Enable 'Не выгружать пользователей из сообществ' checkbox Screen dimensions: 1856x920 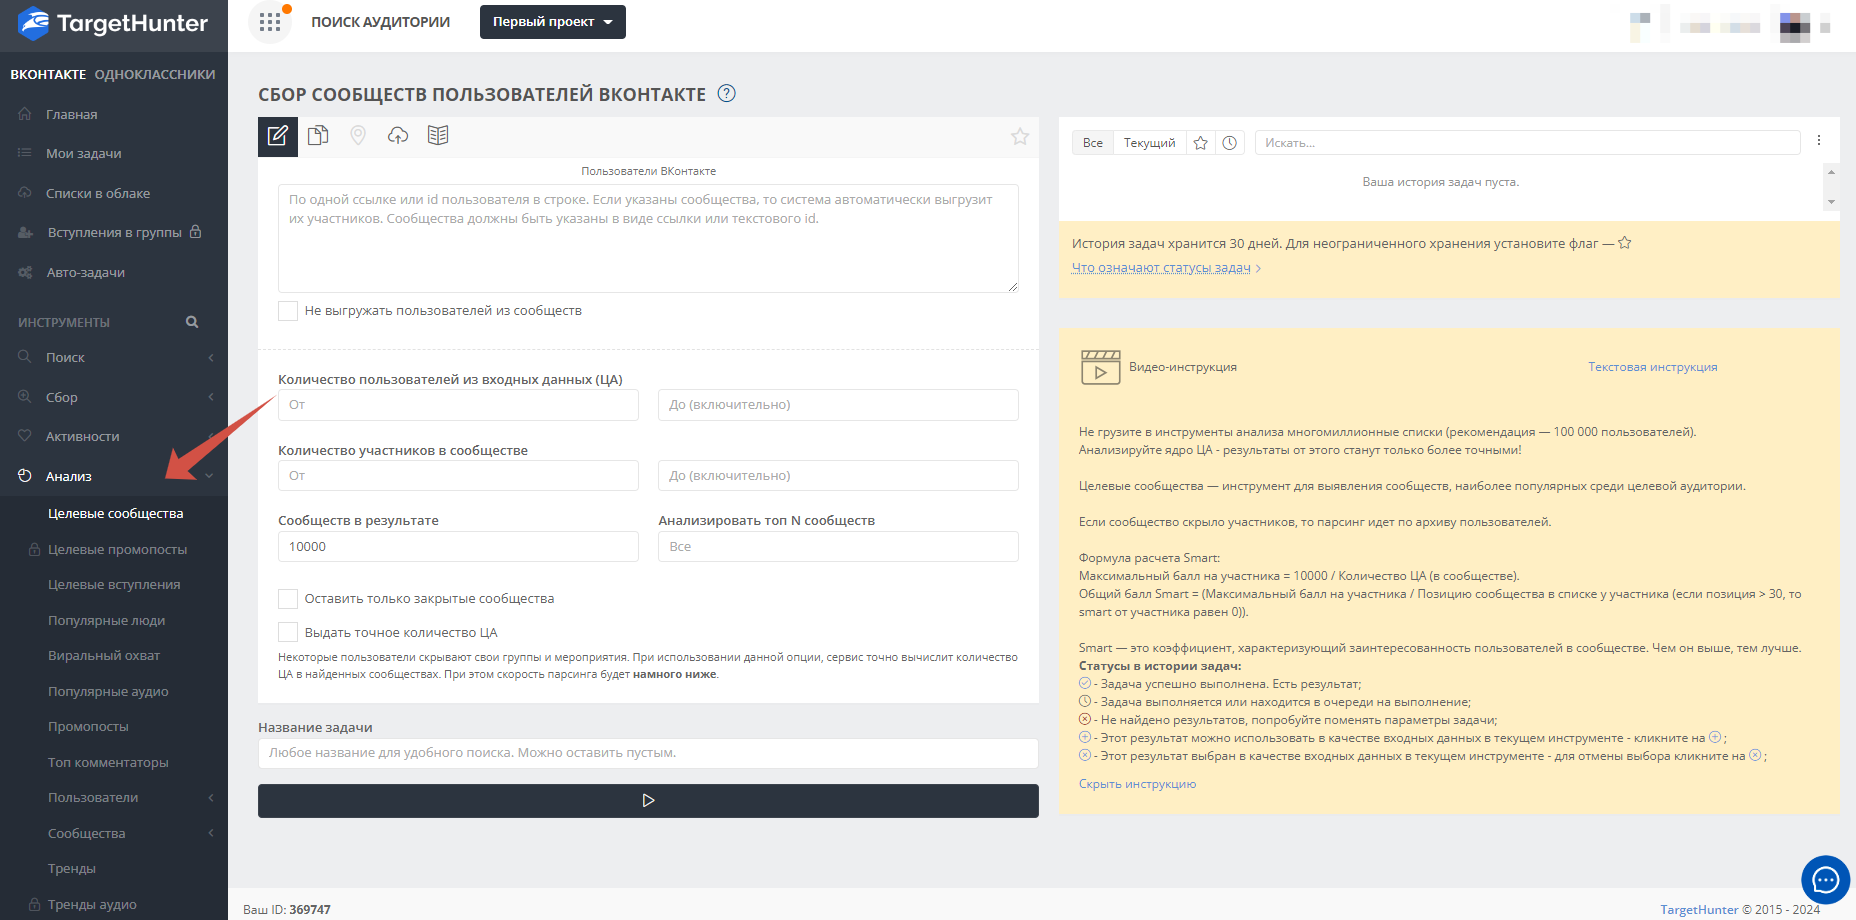(288, 311)
